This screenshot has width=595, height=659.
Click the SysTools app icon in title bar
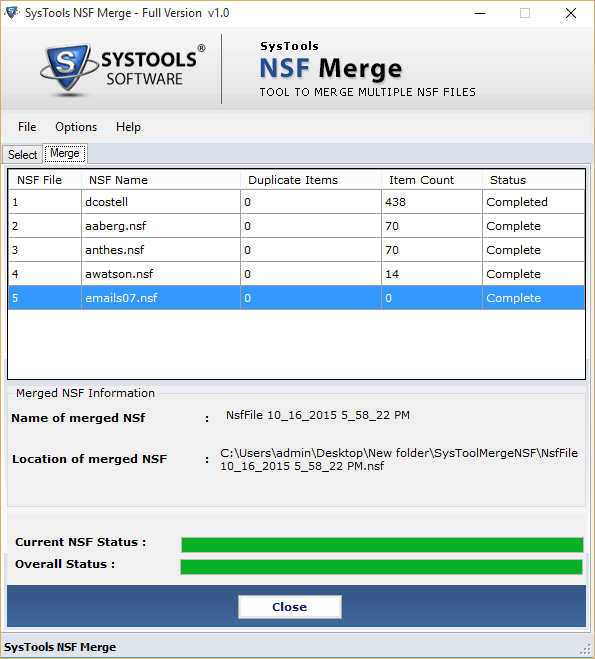tap(11, 13)
